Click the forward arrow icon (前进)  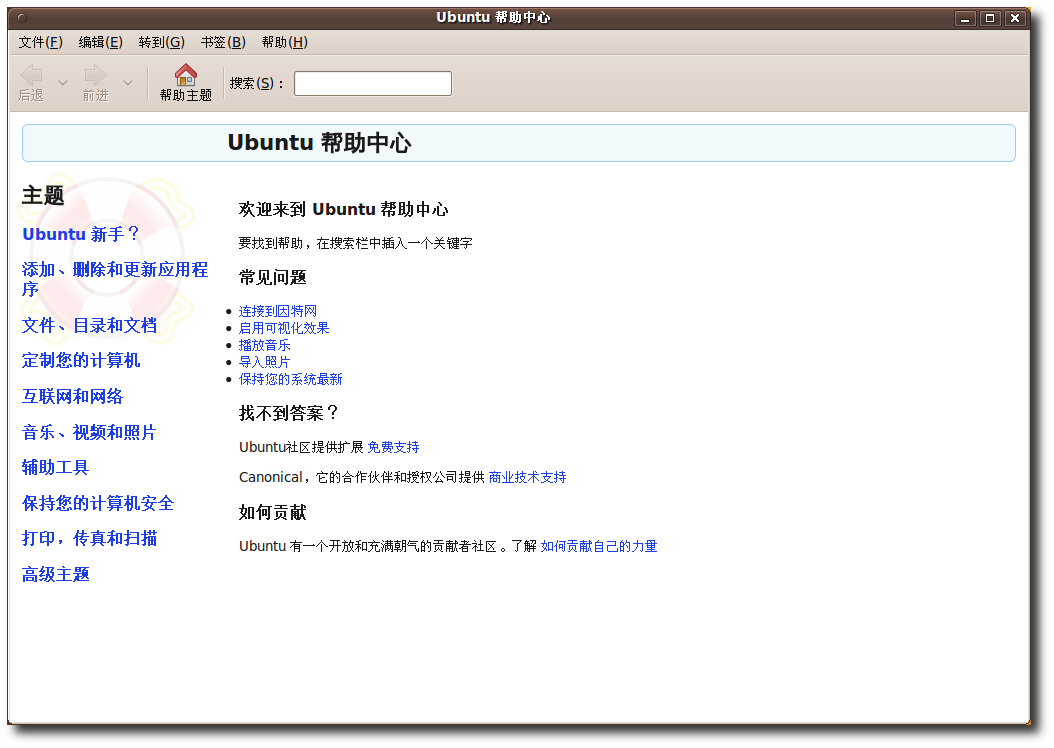point(95,75)
